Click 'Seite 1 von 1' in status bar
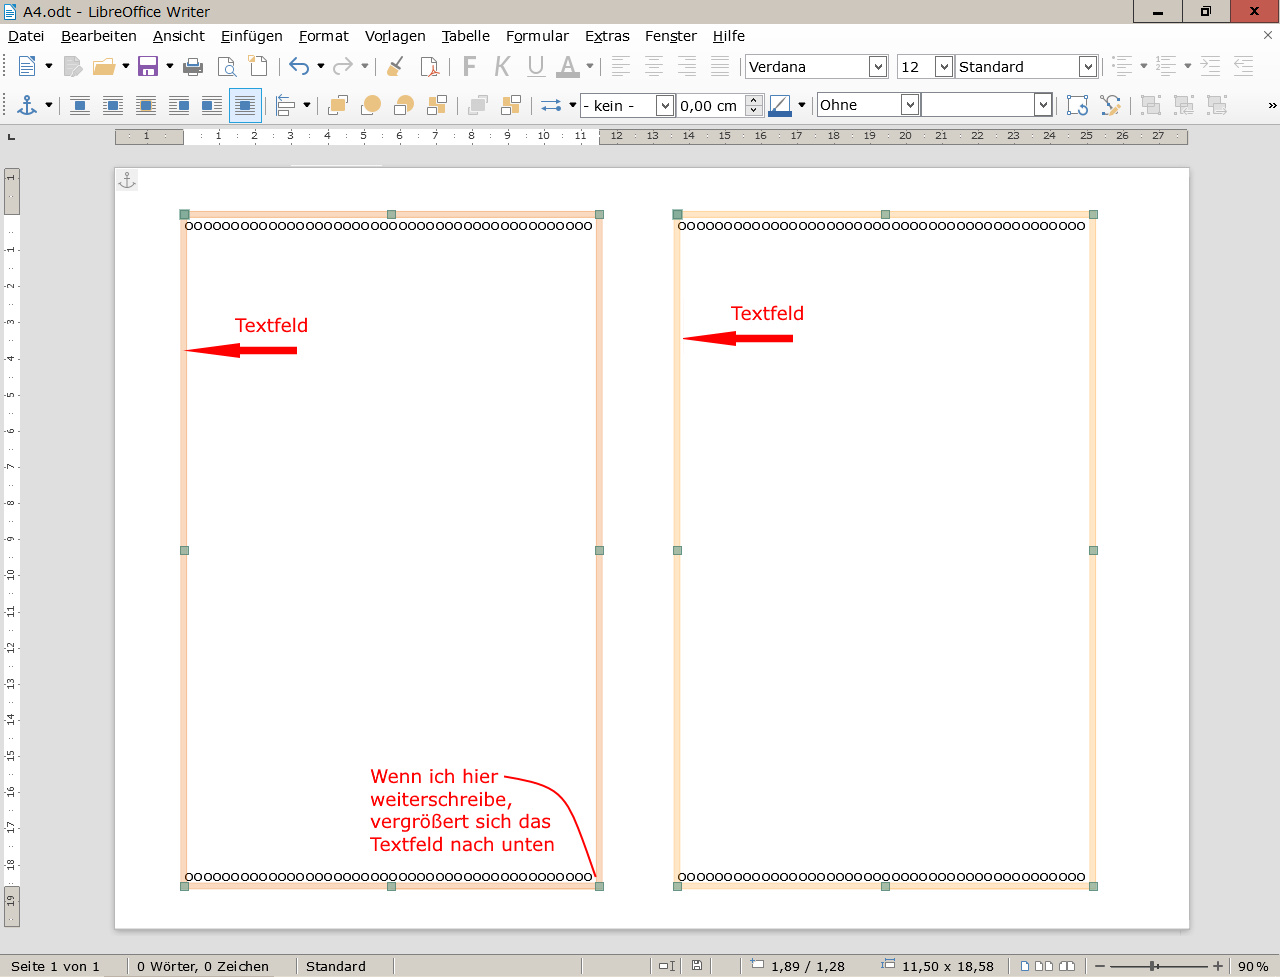Viewport: 1280px width, 977px height. 56,966
